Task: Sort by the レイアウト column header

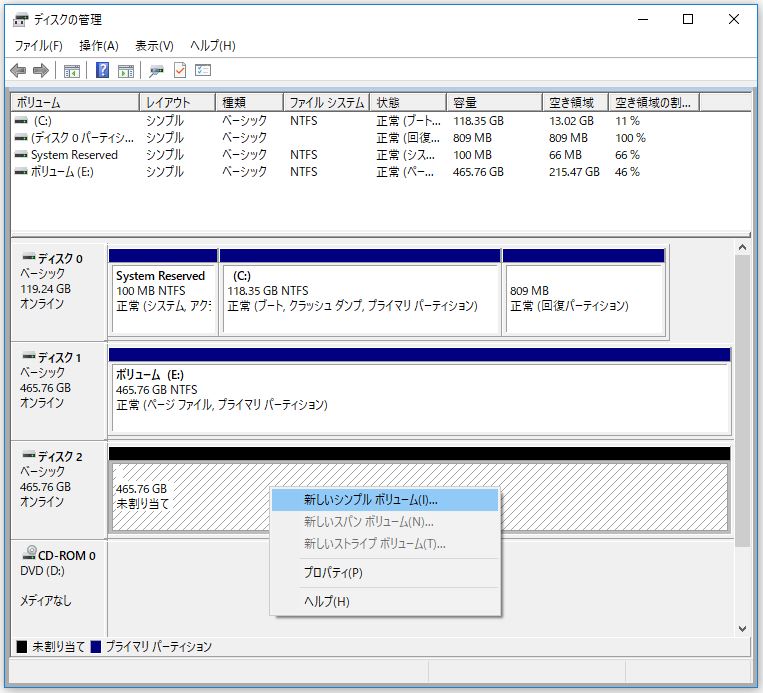Action: tap(177, 103)
